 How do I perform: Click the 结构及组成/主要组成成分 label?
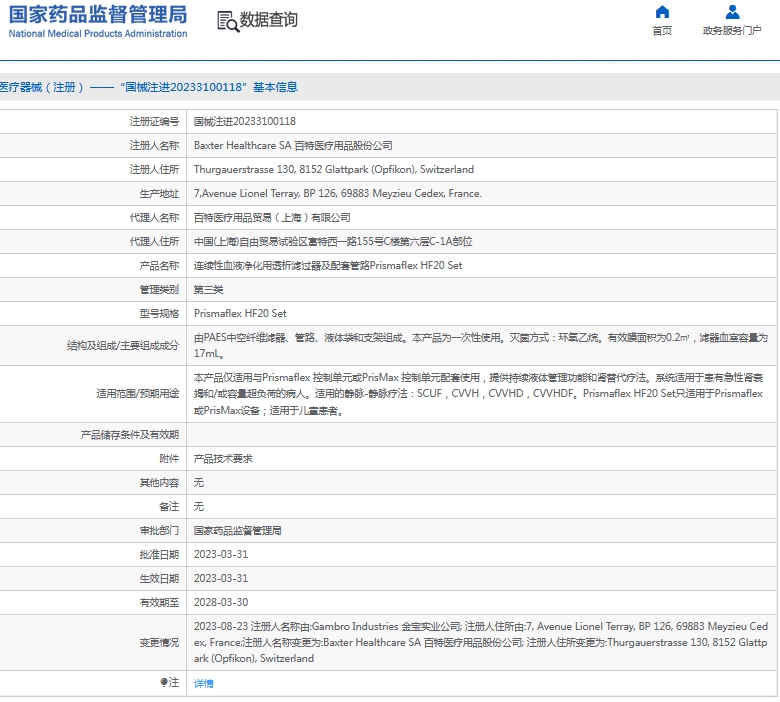click(x=123, y=345)
